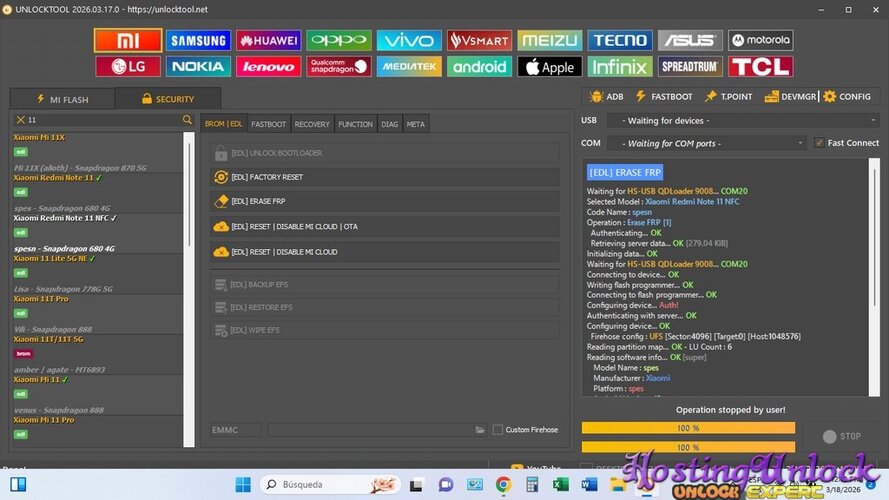Viewport: 889px width, 500px height.
Task: Open the Qualcomm Snapdragon brand tile
Action: tap(339, 67)
